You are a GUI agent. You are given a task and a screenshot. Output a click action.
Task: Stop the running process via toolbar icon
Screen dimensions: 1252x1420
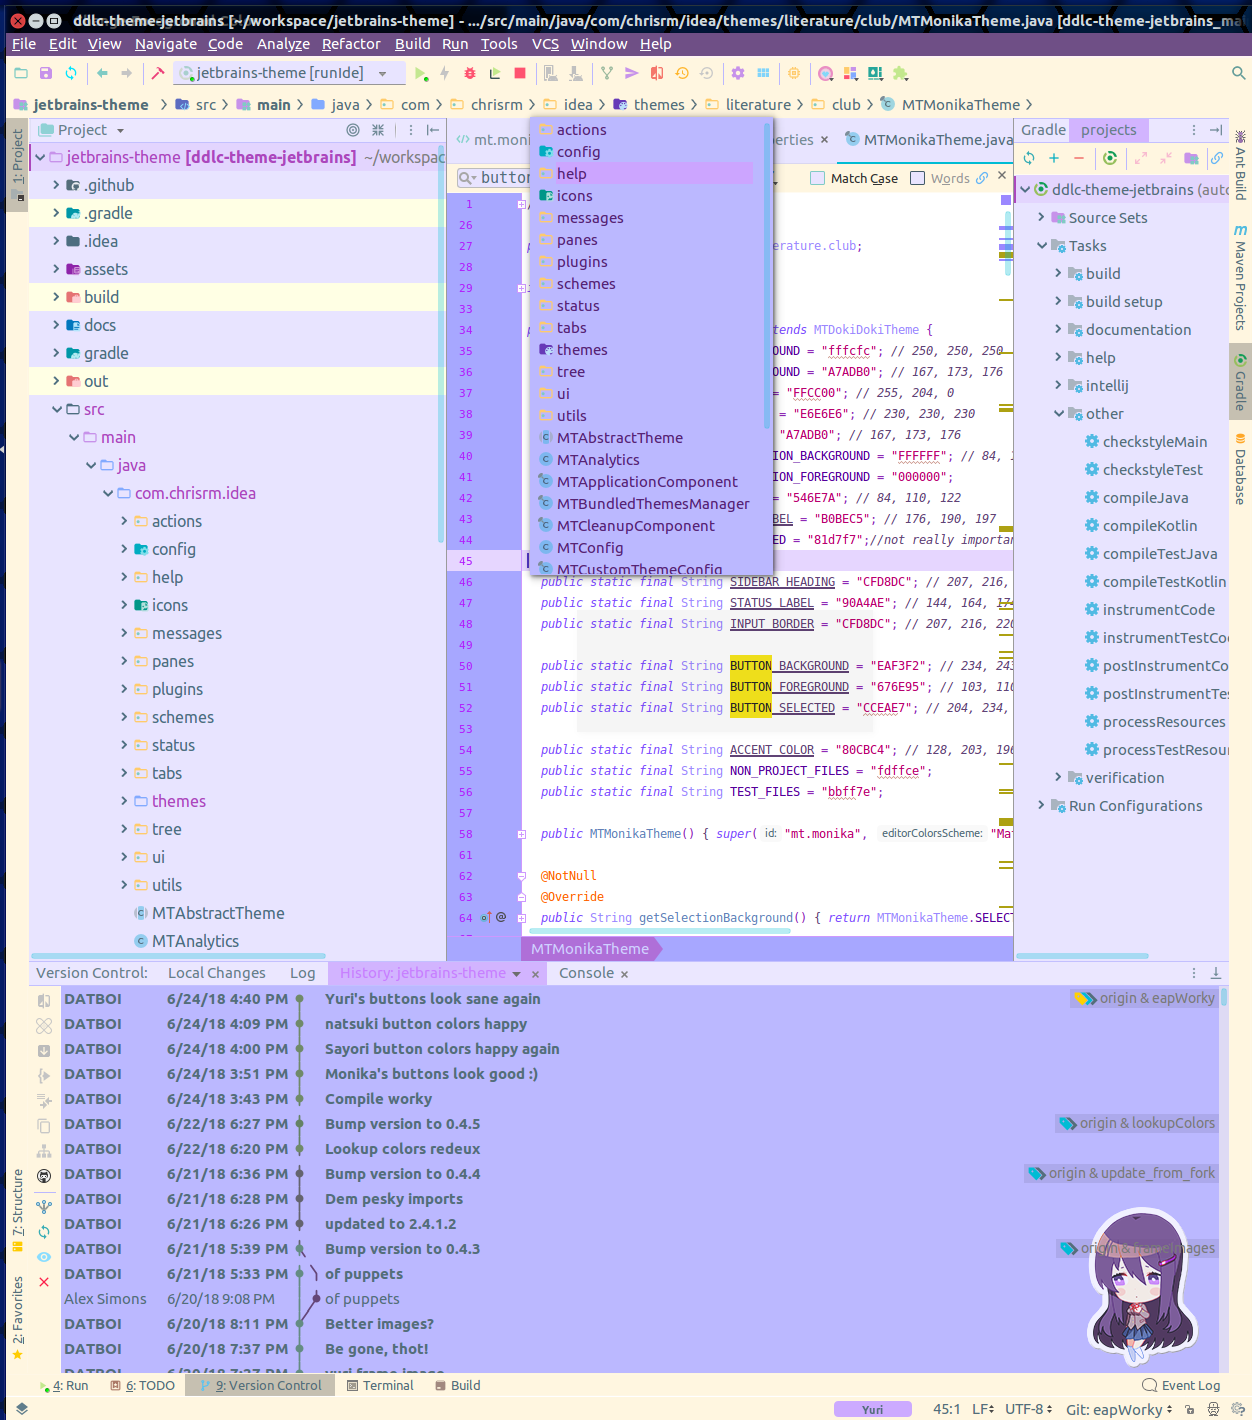click(x=518, y=73)
